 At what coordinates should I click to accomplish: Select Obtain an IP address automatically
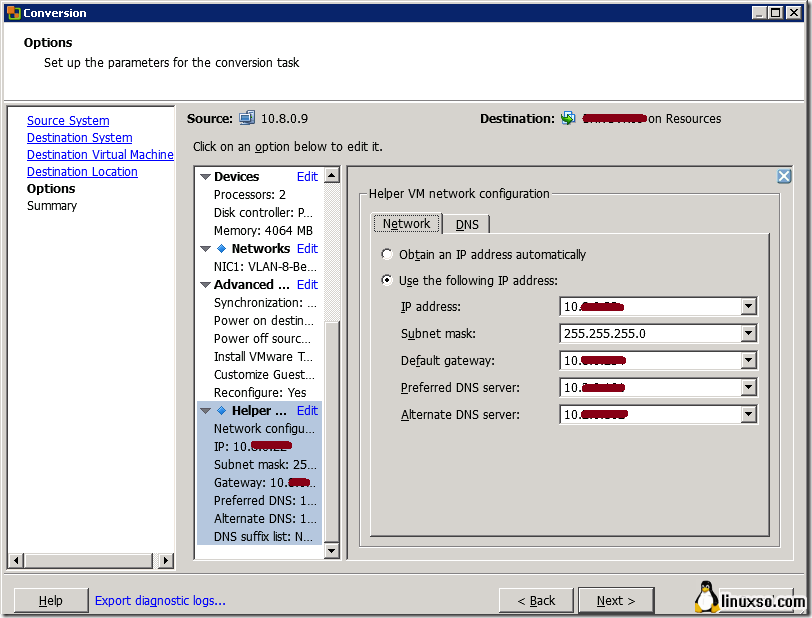pyautogui.click(x=387, y=255)
